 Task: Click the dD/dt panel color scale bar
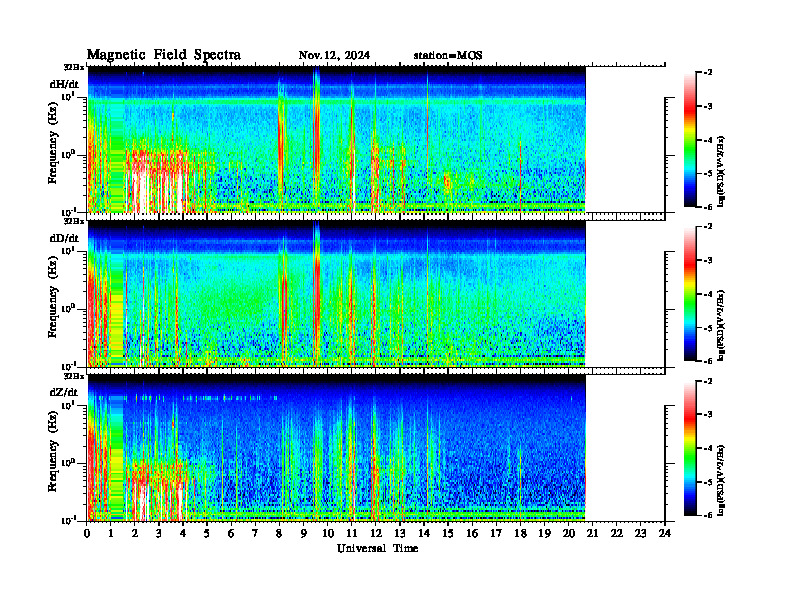[x=690, y=294]
